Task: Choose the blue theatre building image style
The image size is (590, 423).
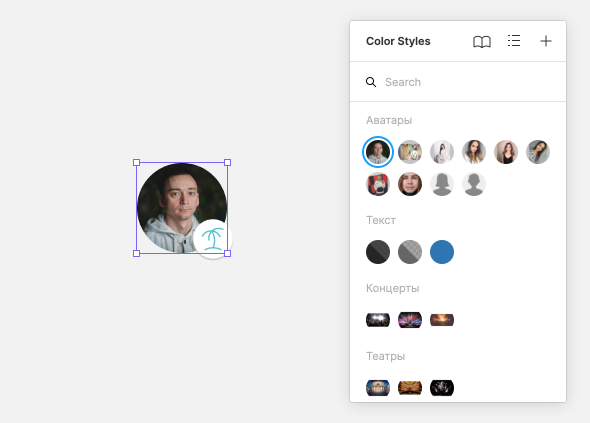Action: tap(378, 388)
